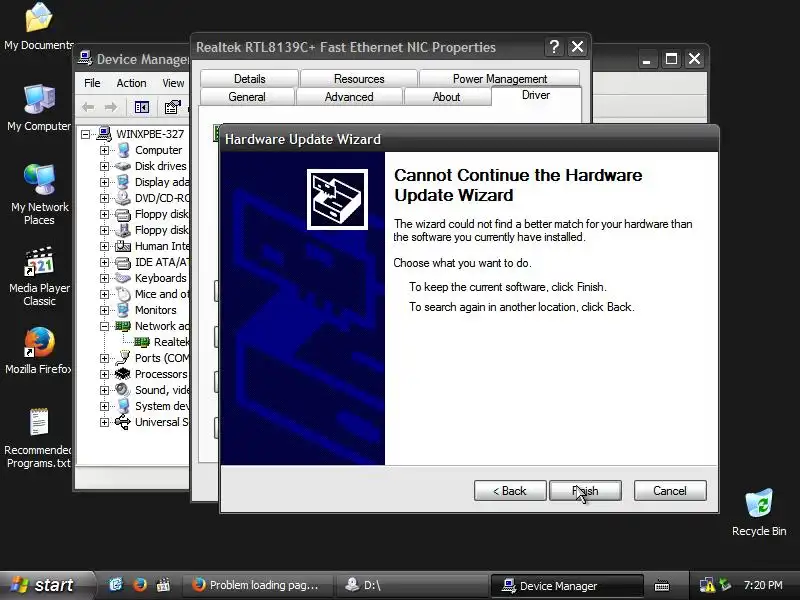Click the Properties toolbar icon in Device Manager

coord(172,107)
